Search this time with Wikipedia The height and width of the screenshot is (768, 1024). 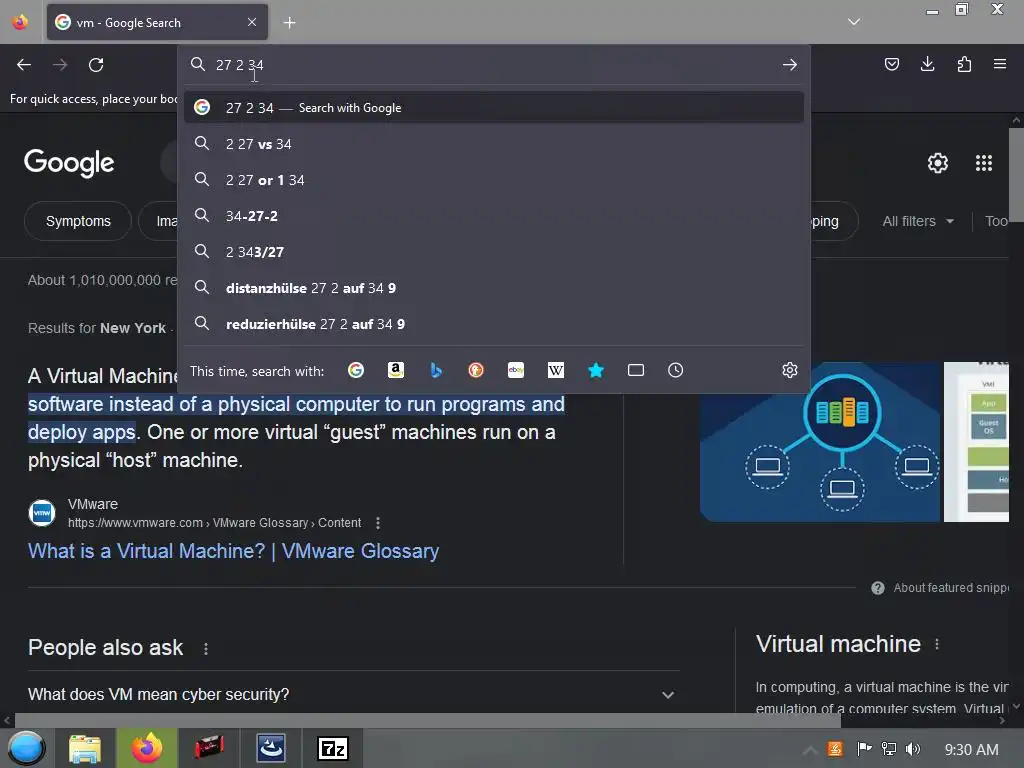[556, 370]
